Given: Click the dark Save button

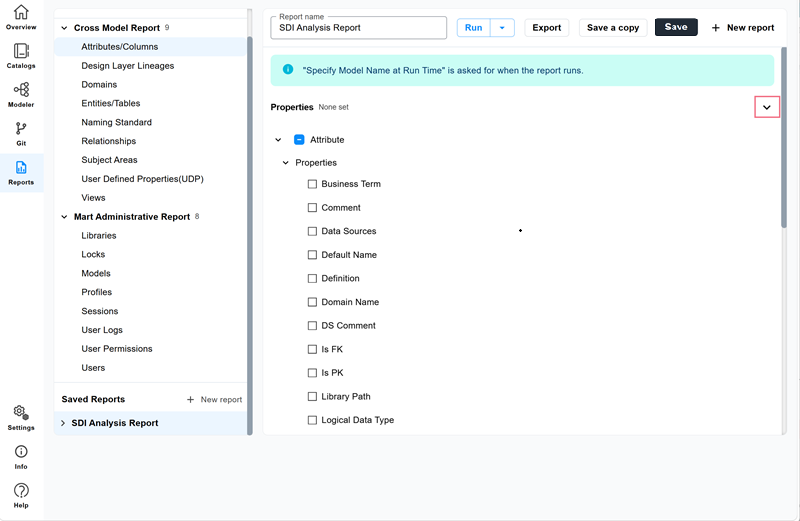Looking at the screenshot, I should pyautogui.click(x=676, y=27).
